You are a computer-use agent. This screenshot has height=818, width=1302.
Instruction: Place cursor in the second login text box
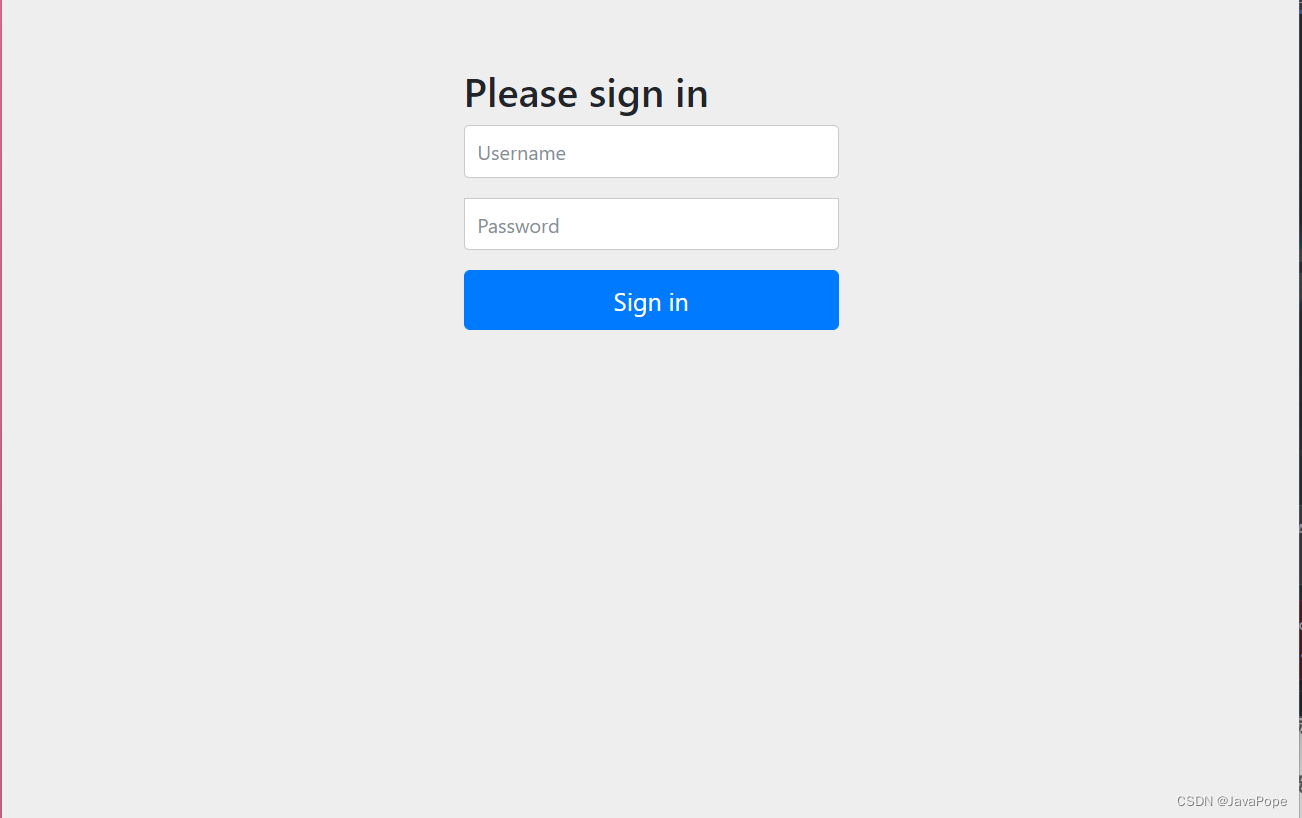click(651, 224)
